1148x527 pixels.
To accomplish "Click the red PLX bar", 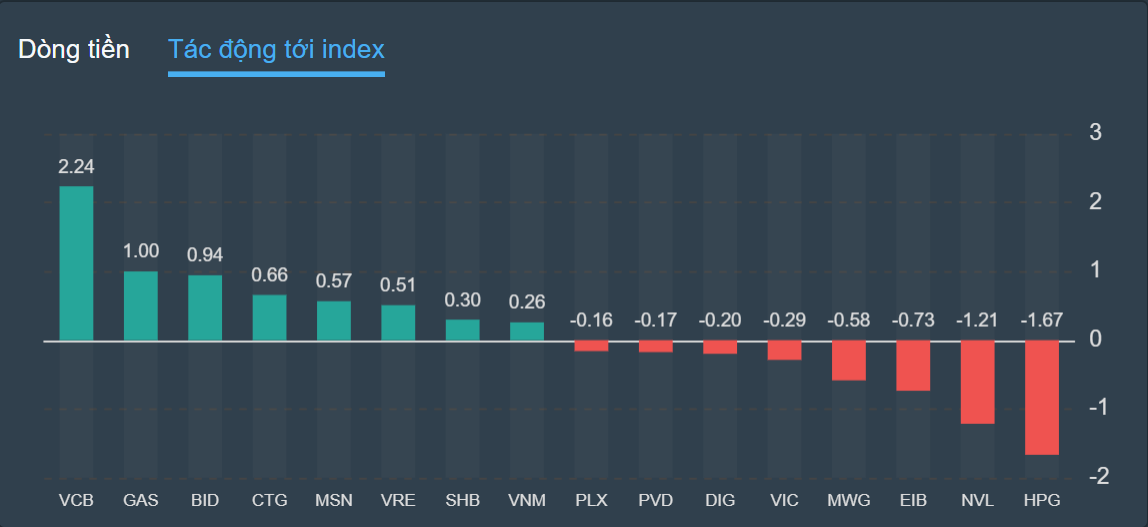I will tap(591, 346).
